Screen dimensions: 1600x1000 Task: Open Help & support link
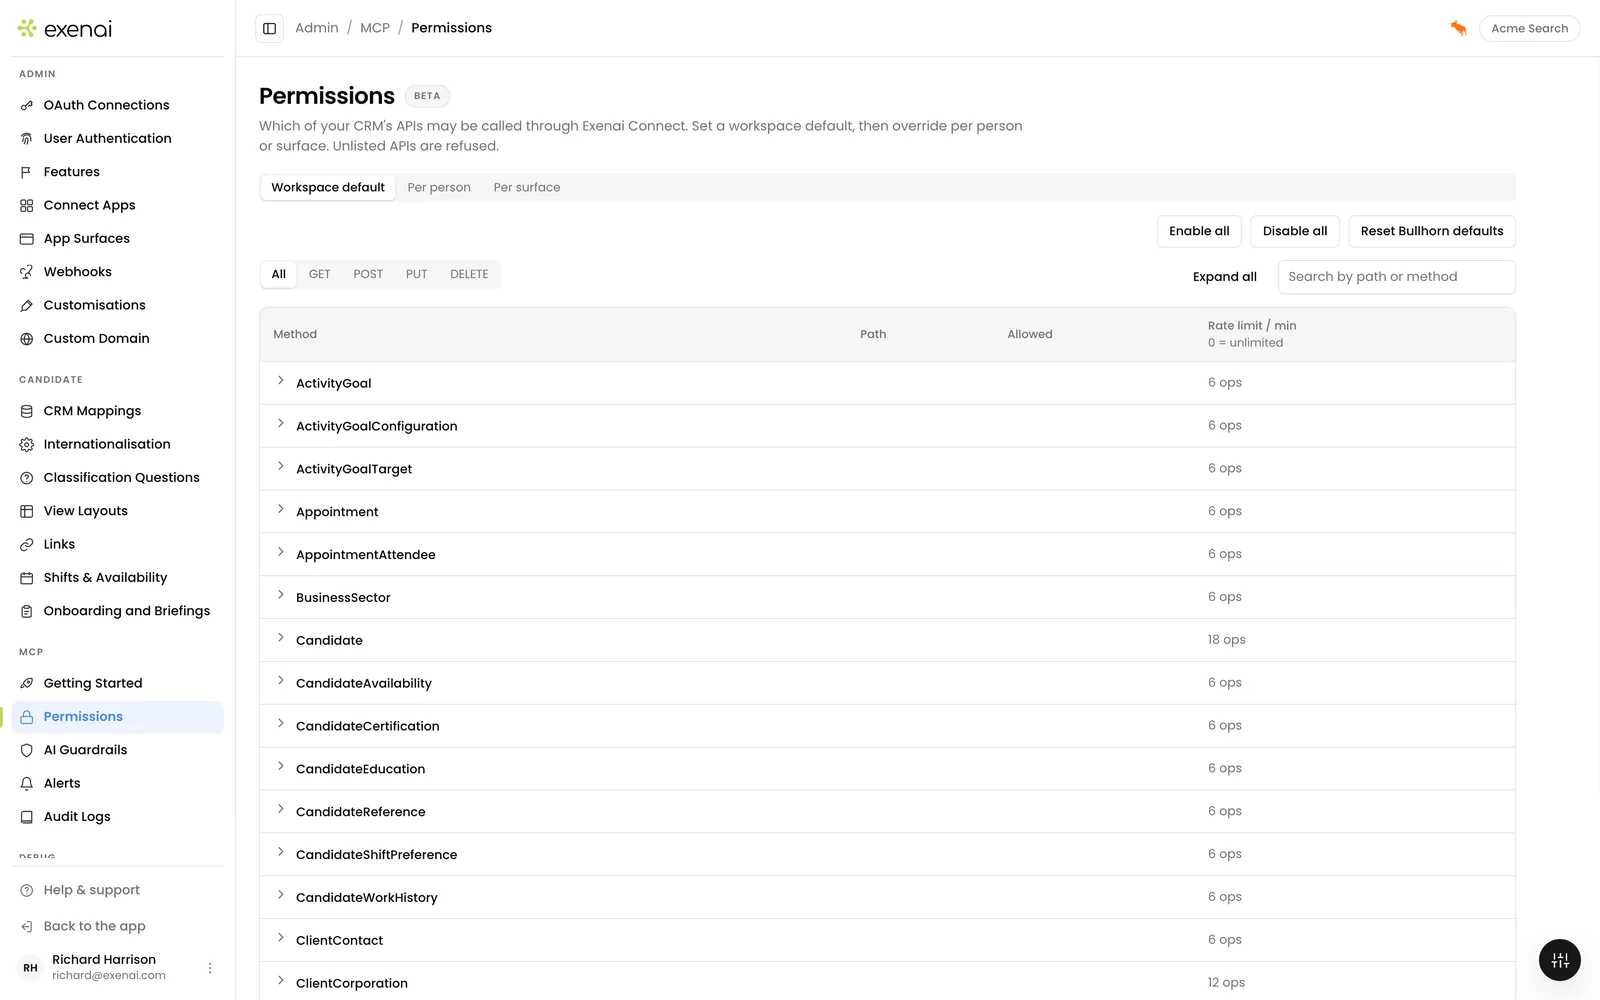(118, 890)
